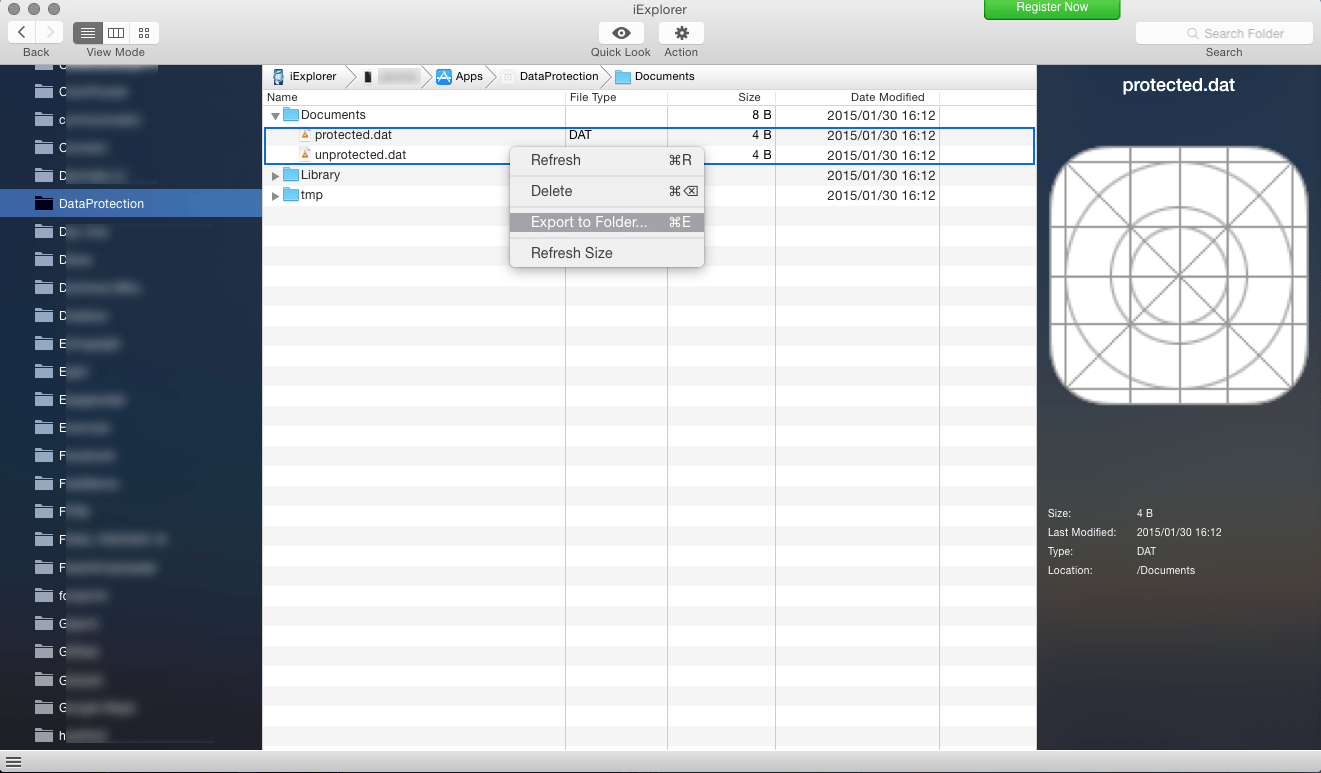Click the date modified of tmp row
Viewport: 1321px width, 773px height.
(881, 195)
